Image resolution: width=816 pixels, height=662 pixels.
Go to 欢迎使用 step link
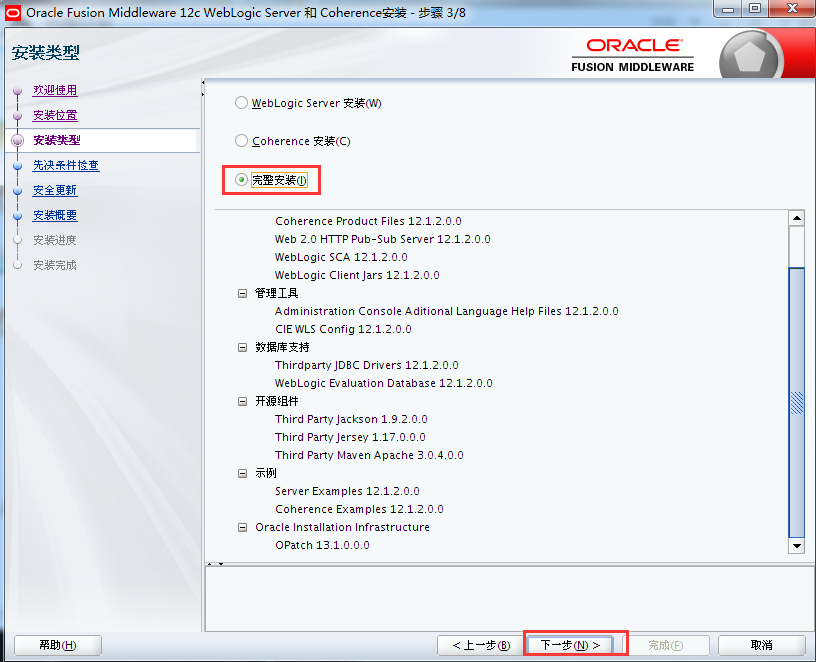click(55, 90)
